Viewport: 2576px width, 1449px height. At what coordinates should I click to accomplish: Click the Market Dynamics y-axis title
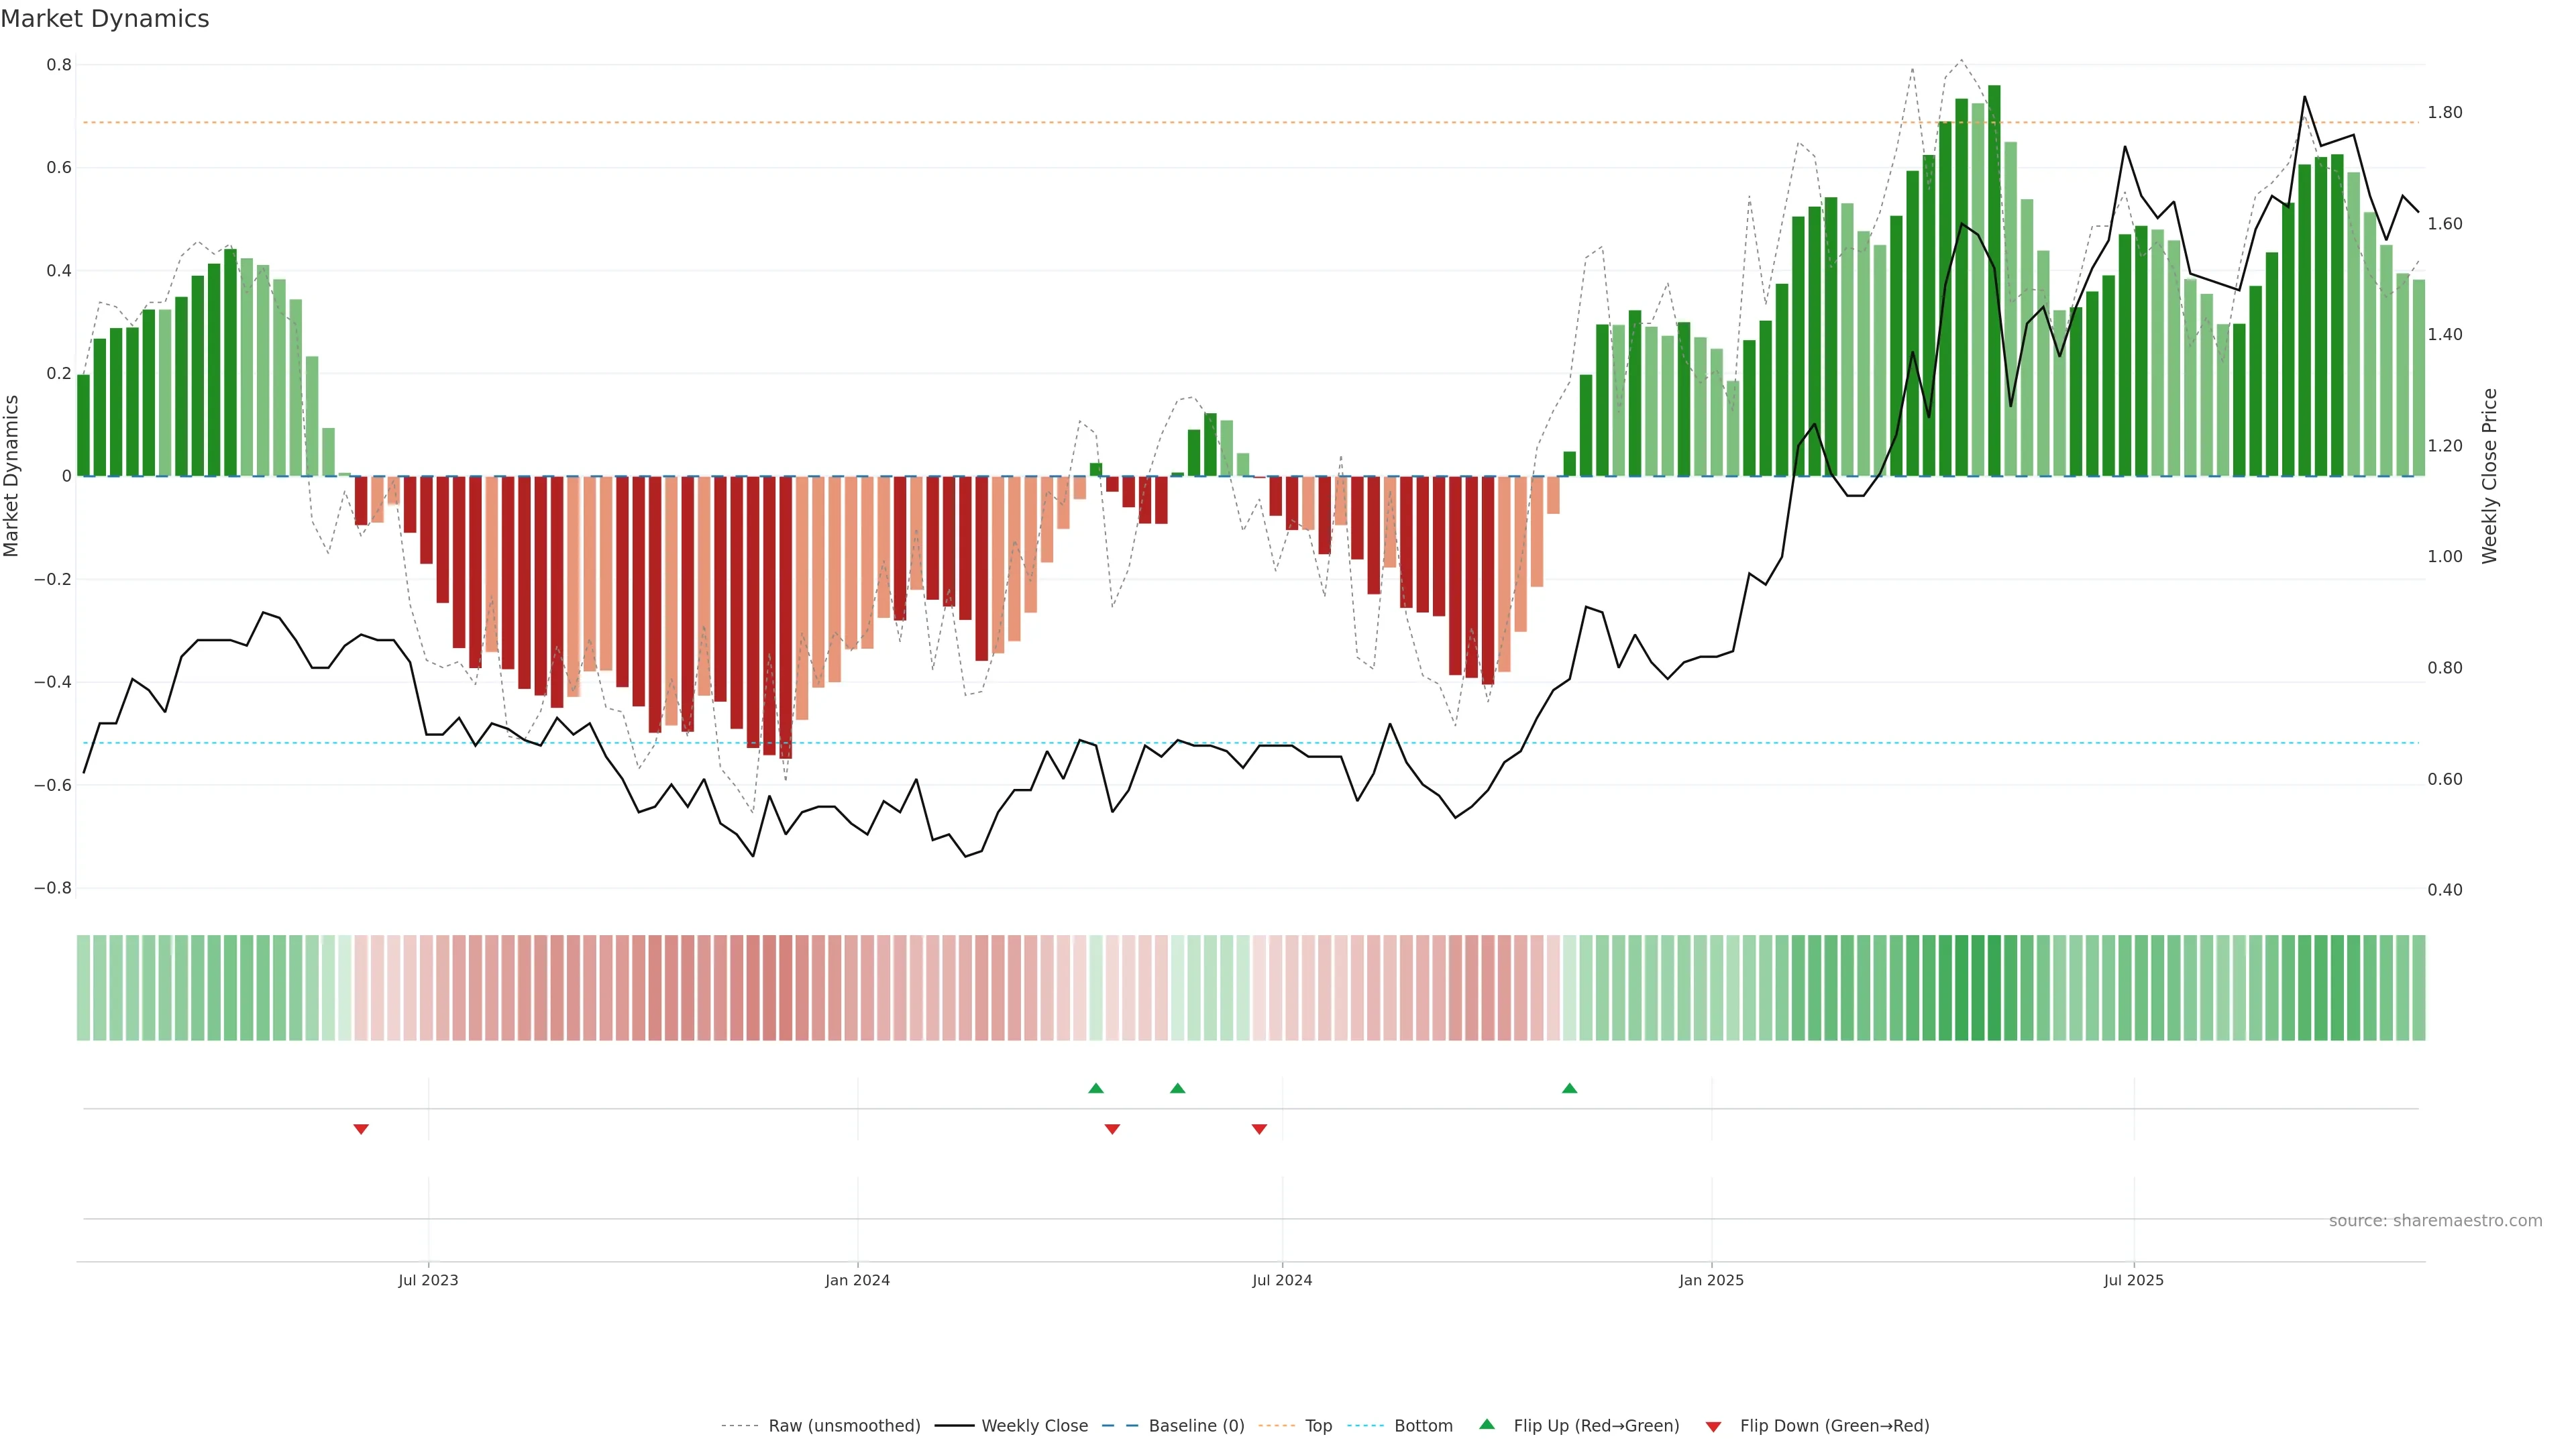point(12,476)
